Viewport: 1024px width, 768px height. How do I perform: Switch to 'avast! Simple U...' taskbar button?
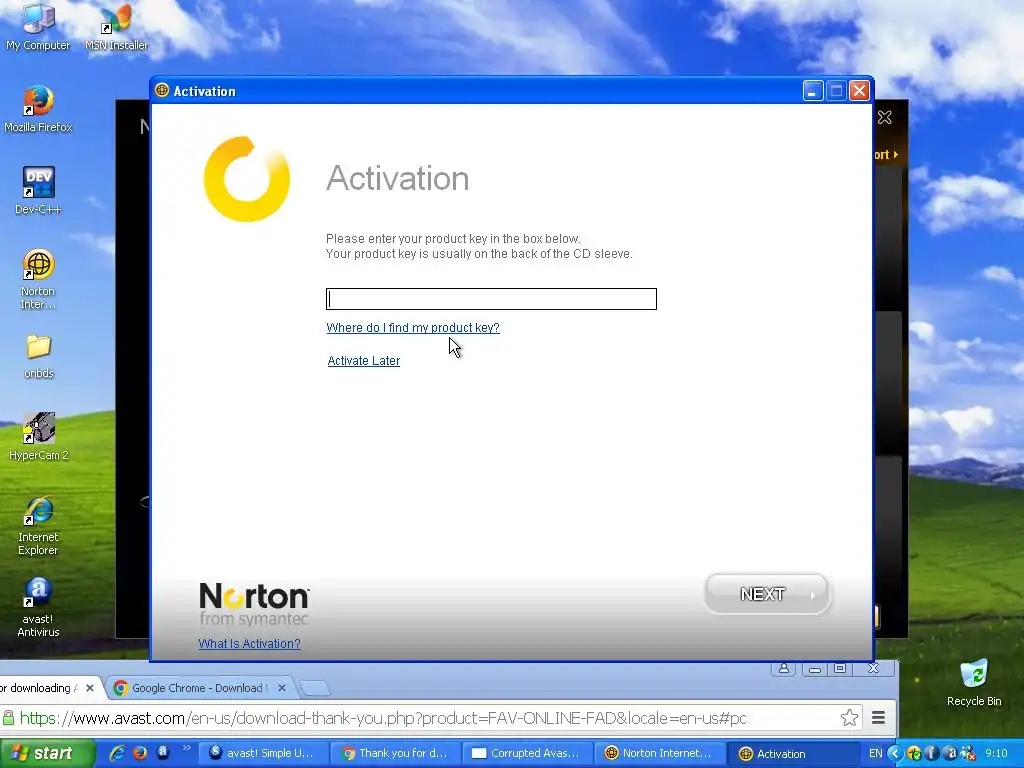[x=263, y=753]
